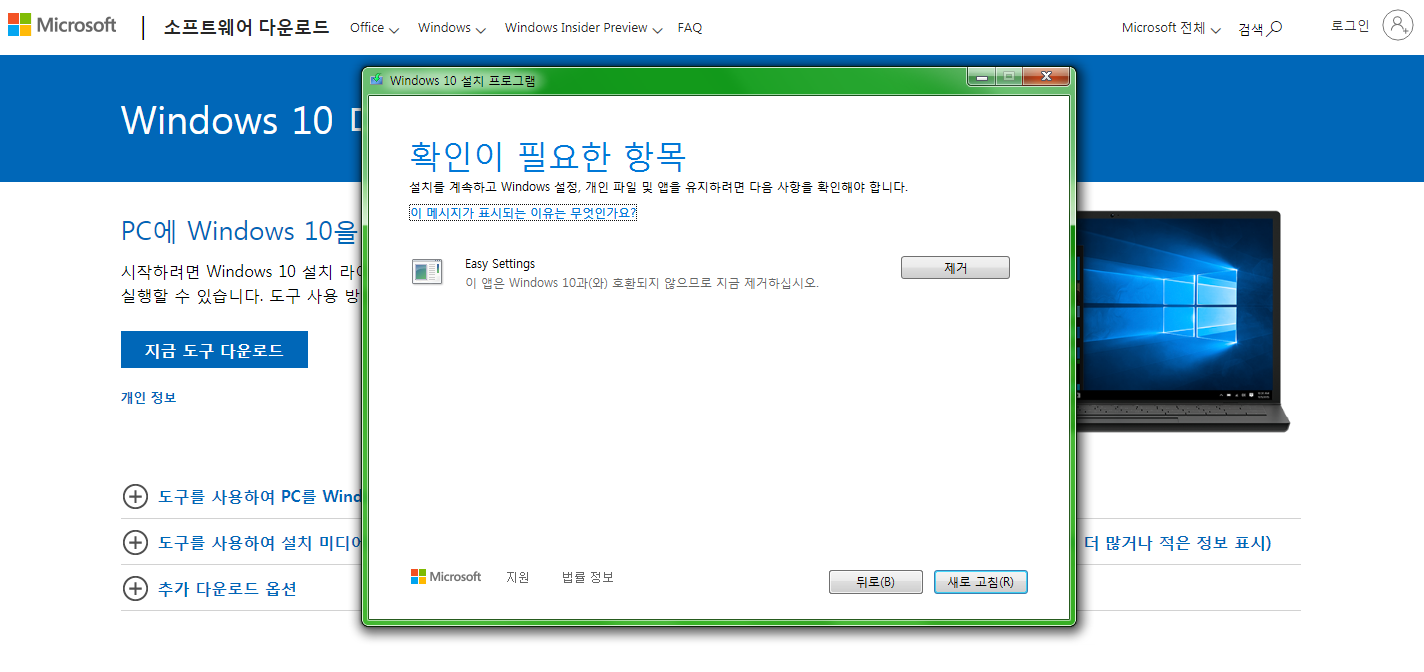Click the laptop image on the webpage
The width and height of the screenshot is (1424, 672).
click(1182, 321)
